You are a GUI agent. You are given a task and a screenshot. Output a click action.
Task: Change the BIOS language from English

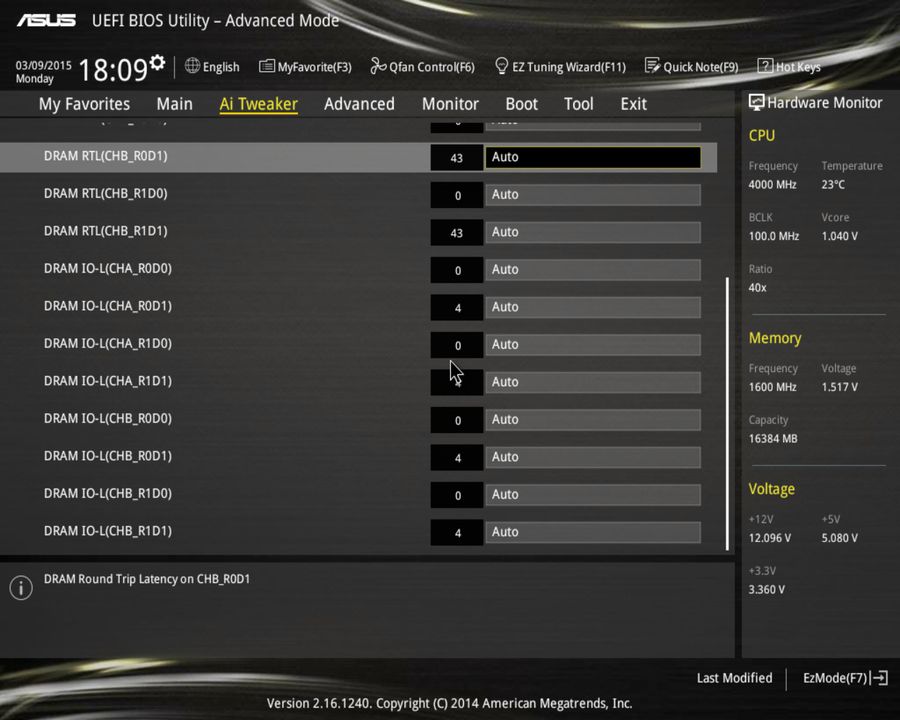click(x=212, y=66)
